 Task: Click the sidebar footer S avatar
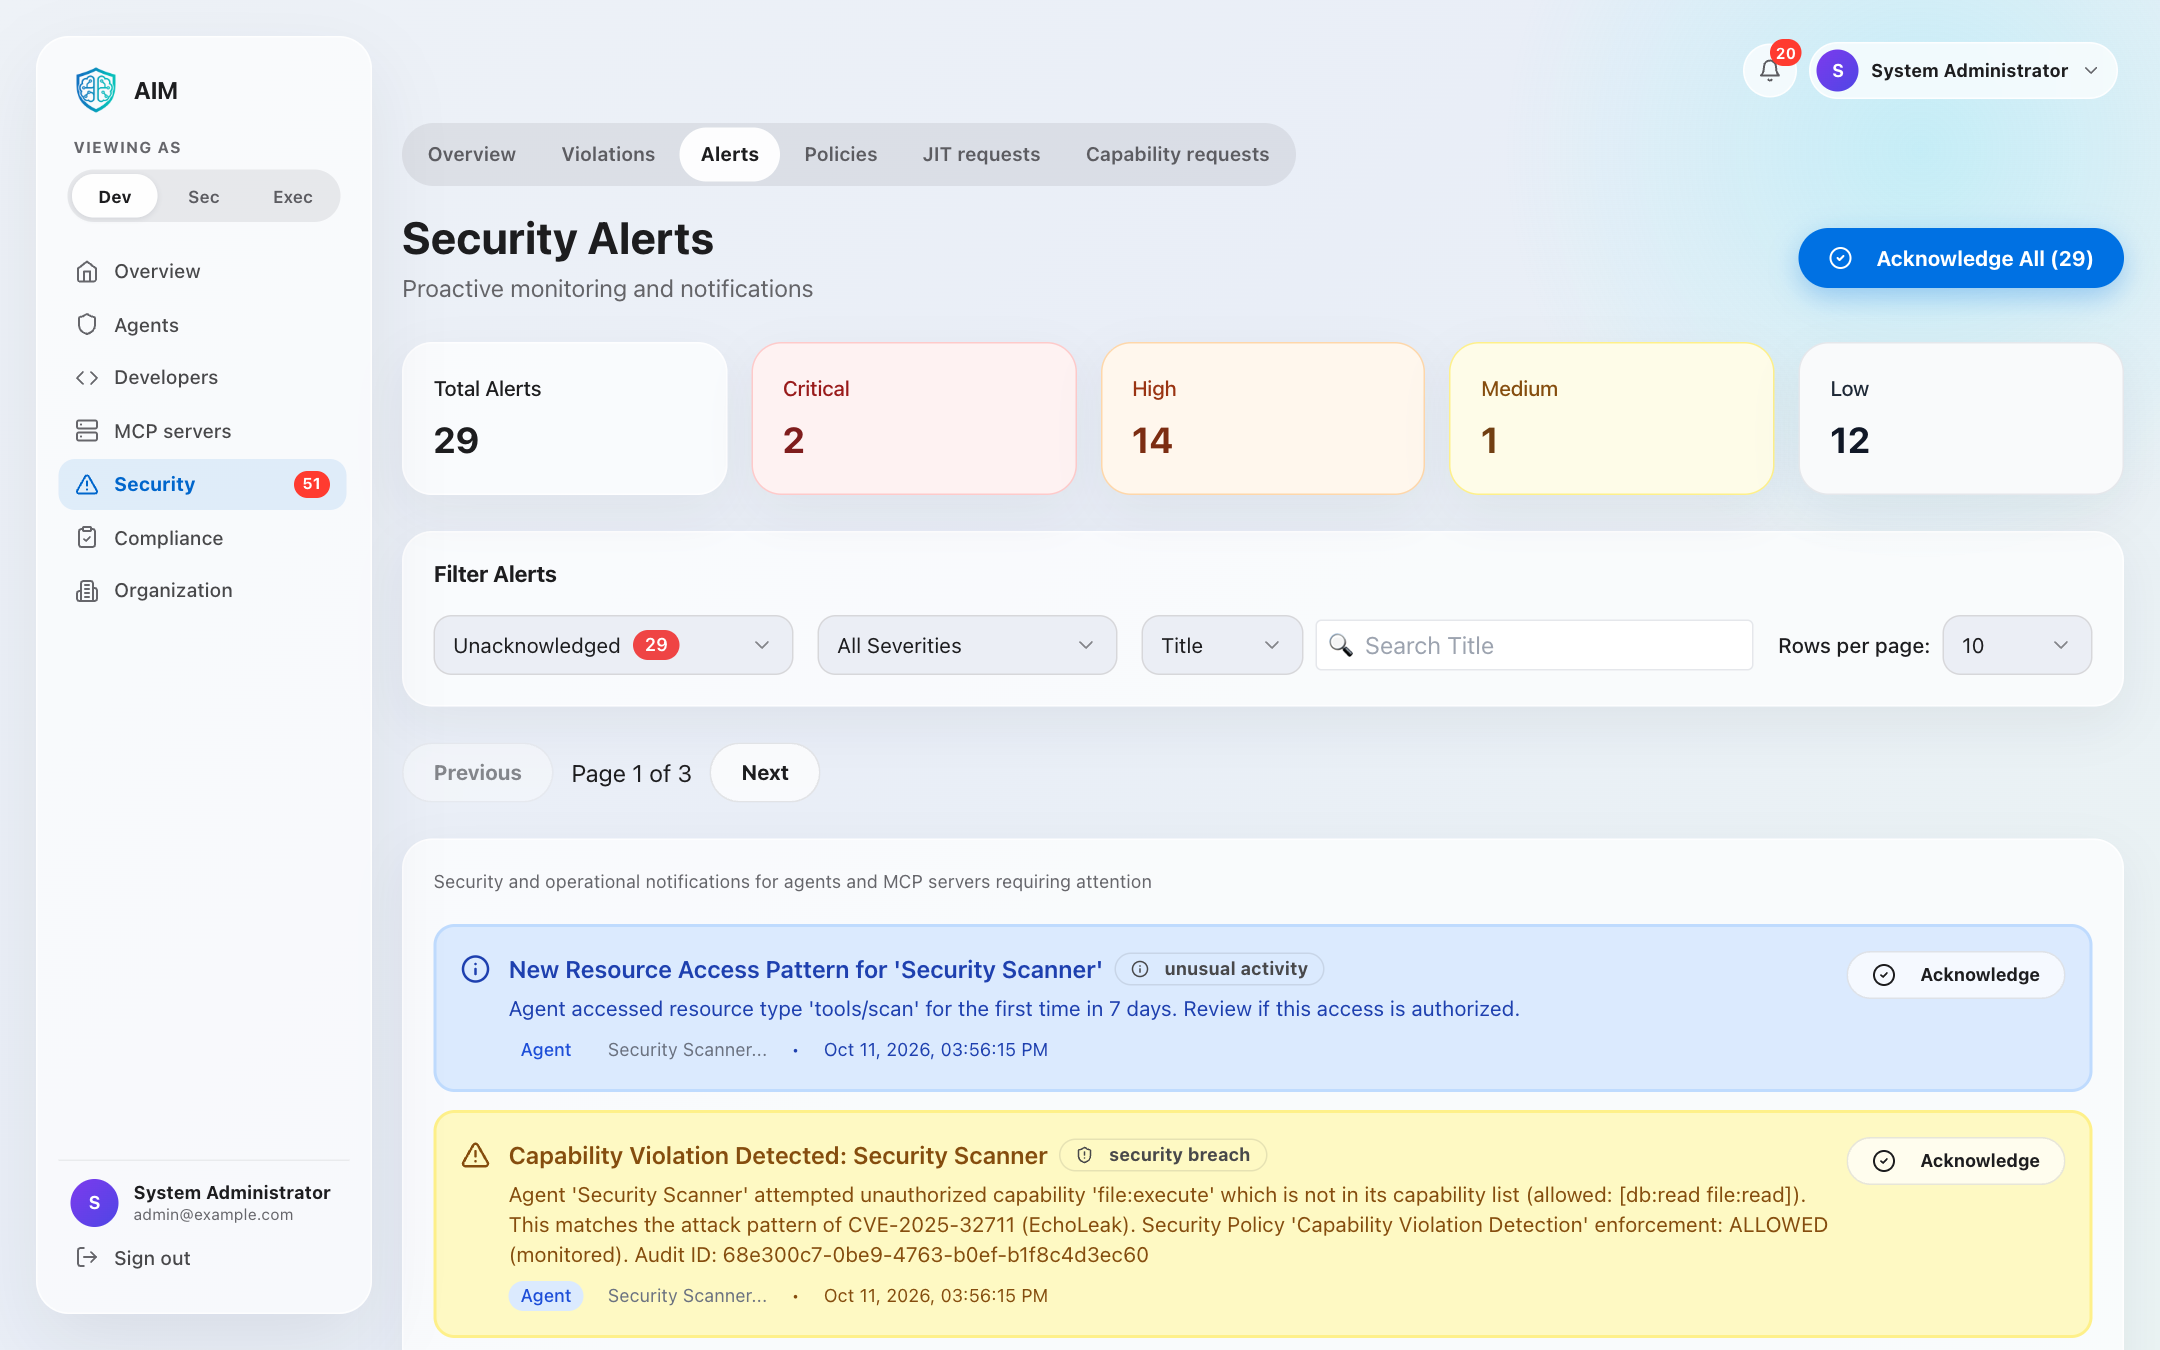click(94, 1202)
